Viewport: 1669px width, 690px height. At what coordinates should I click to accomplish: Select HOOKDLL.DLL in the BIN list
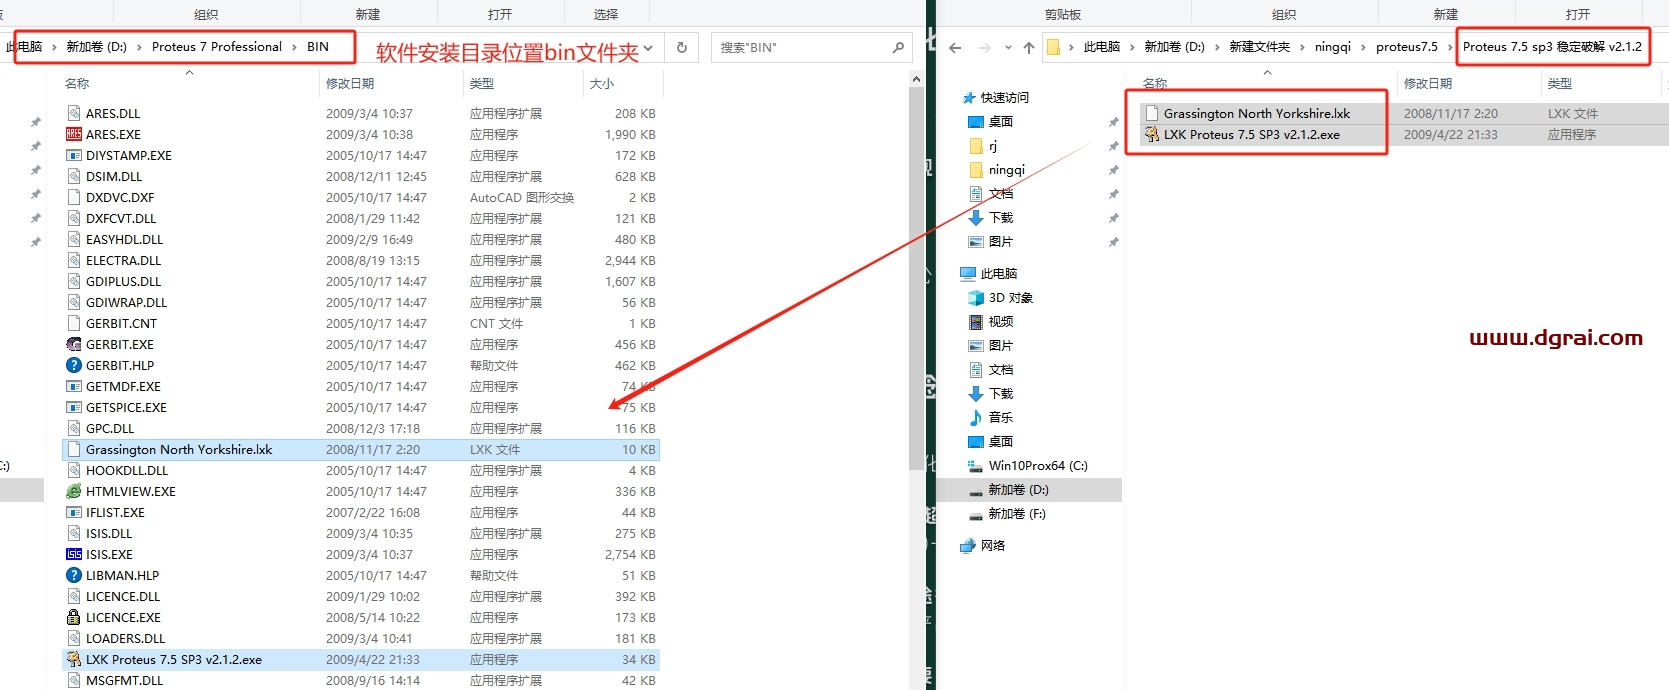click(360, 470)
